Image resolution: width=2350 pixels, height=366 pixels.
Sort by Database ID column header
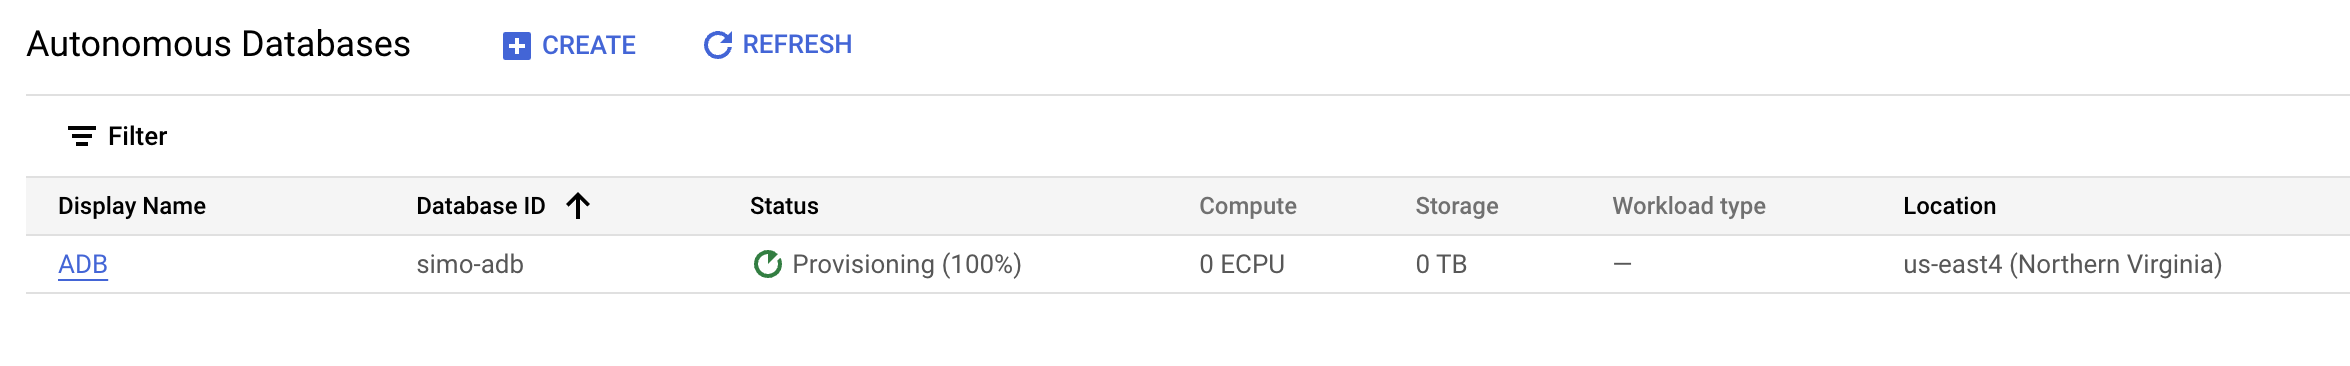click(481, 206)
